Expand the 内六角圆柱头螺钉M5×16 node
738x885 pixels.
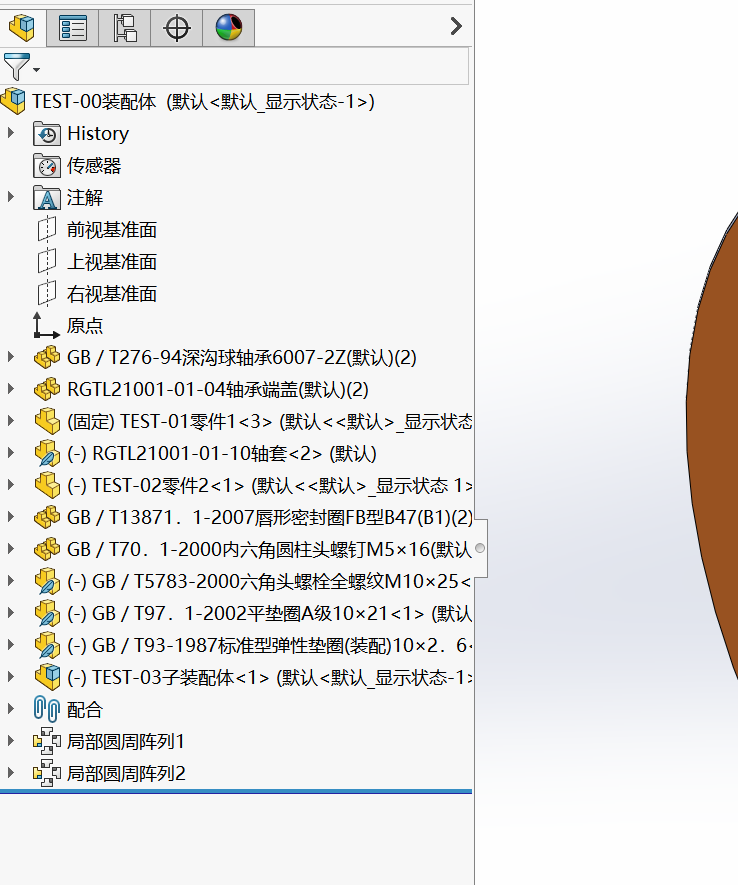click(11, 549)
